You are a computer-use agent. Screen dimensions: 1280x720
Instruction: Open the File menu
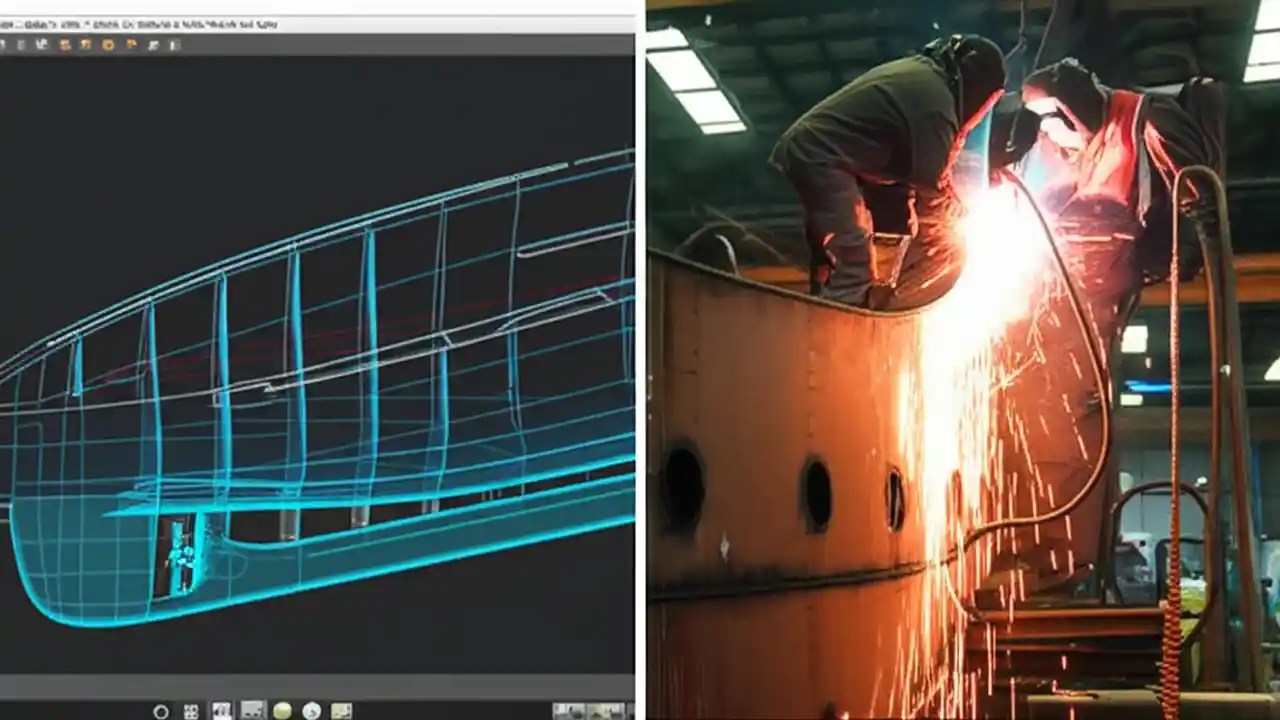click(x=10, y=22)
